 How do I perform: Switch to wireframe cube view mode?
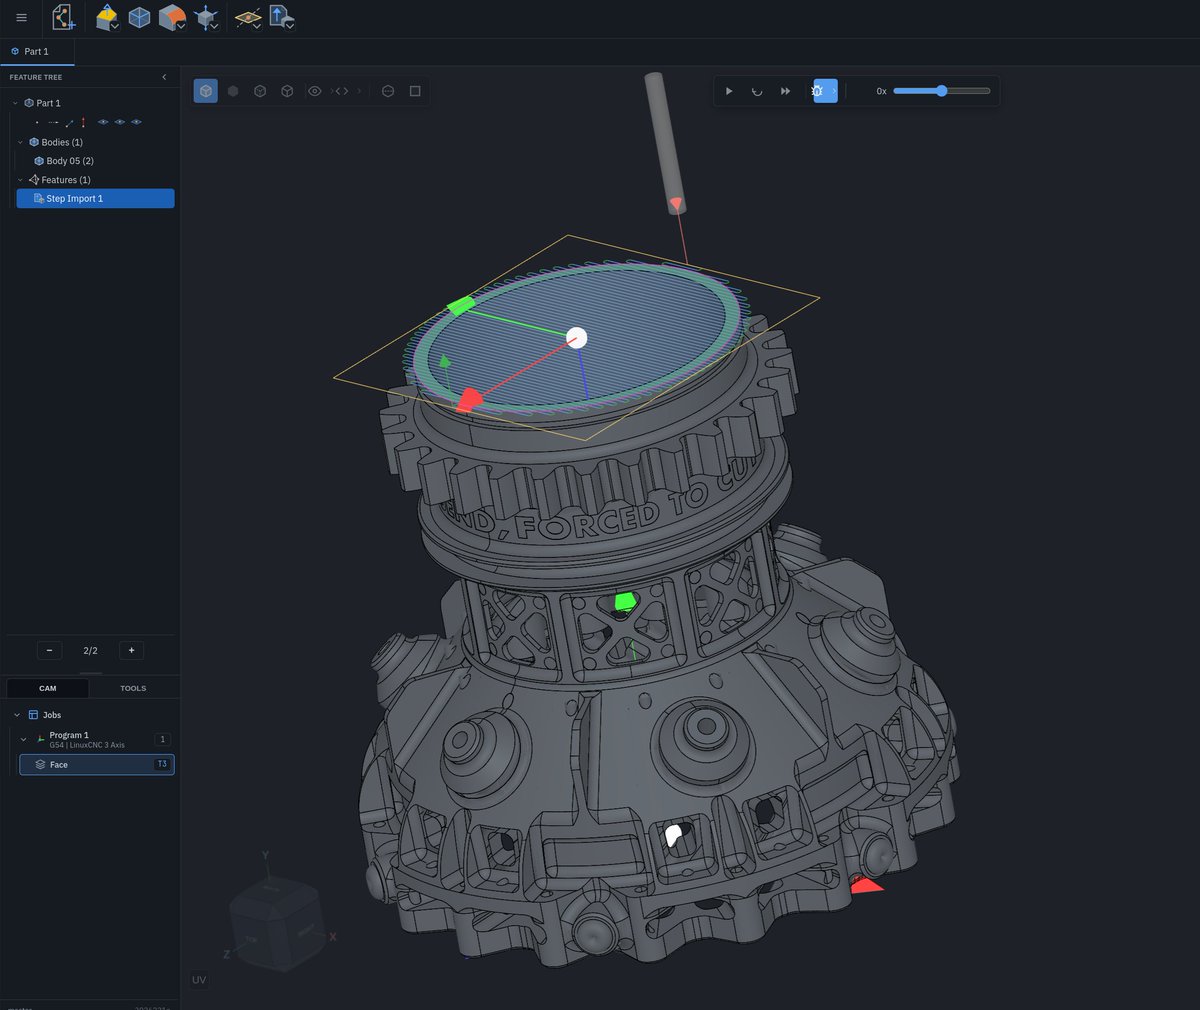point(260,91)
